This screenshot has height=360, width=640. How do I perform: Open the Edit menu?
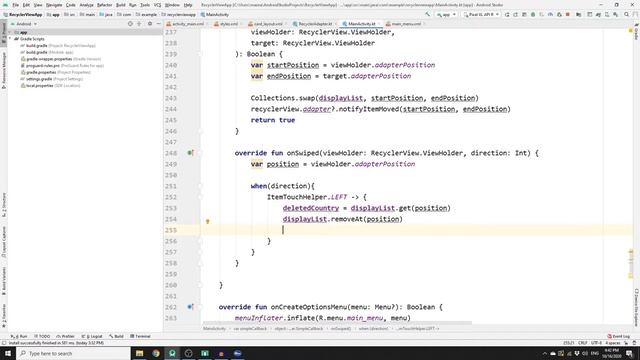coord(26,5)
